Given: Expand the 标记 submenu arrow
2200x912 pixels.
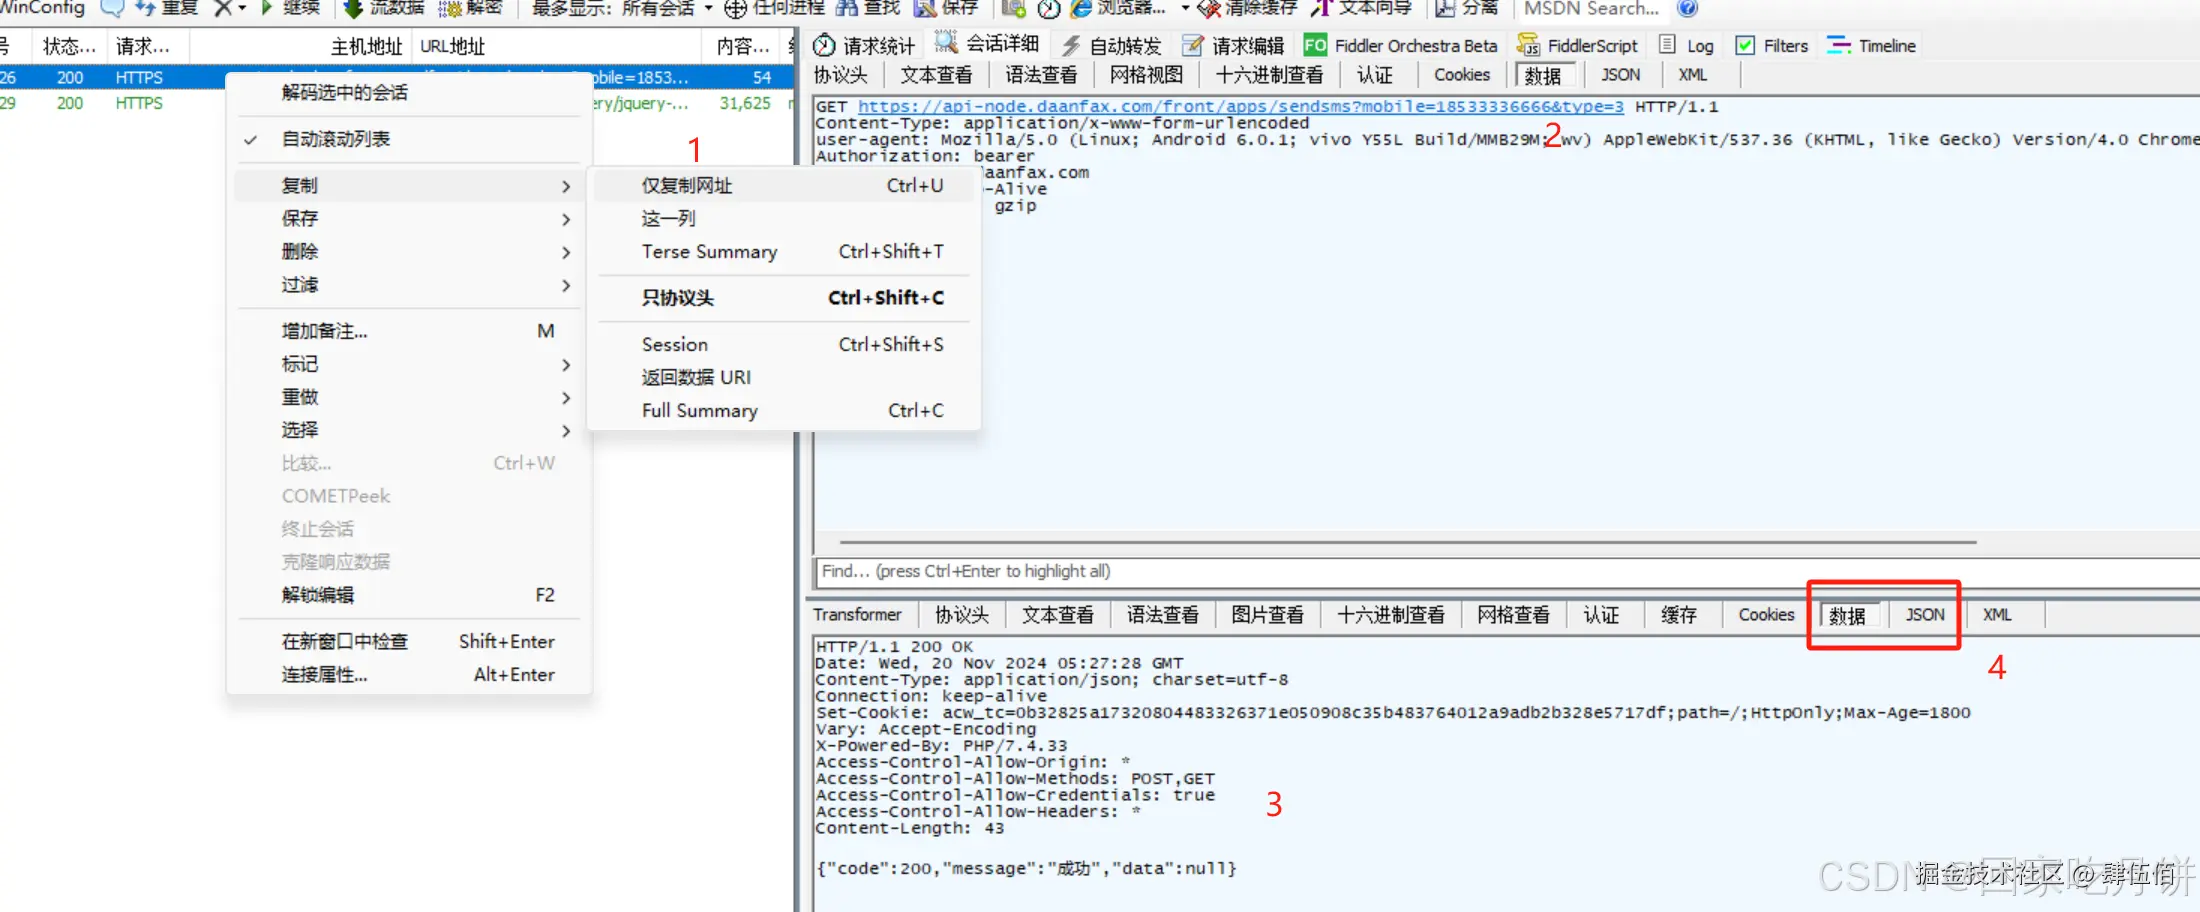Looking at the screenshot, I should coord(566,364).
